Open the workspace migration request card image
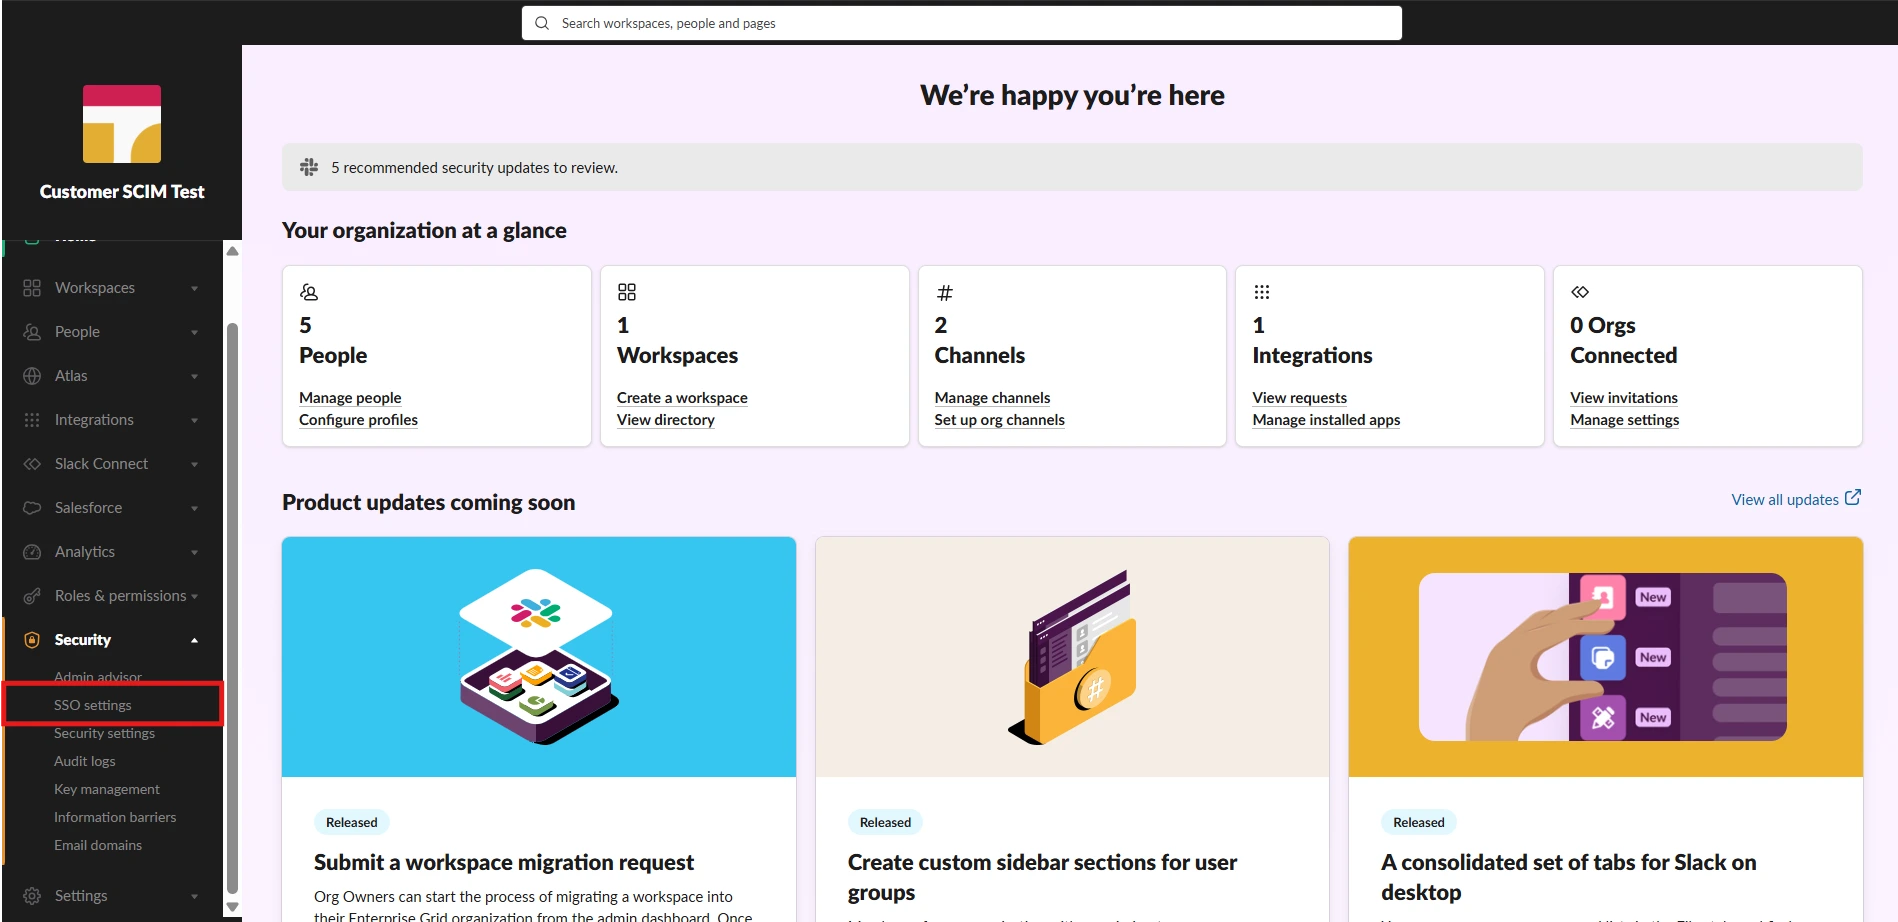This screenshot has width=1898, height=922. click(x=539, y=657)
